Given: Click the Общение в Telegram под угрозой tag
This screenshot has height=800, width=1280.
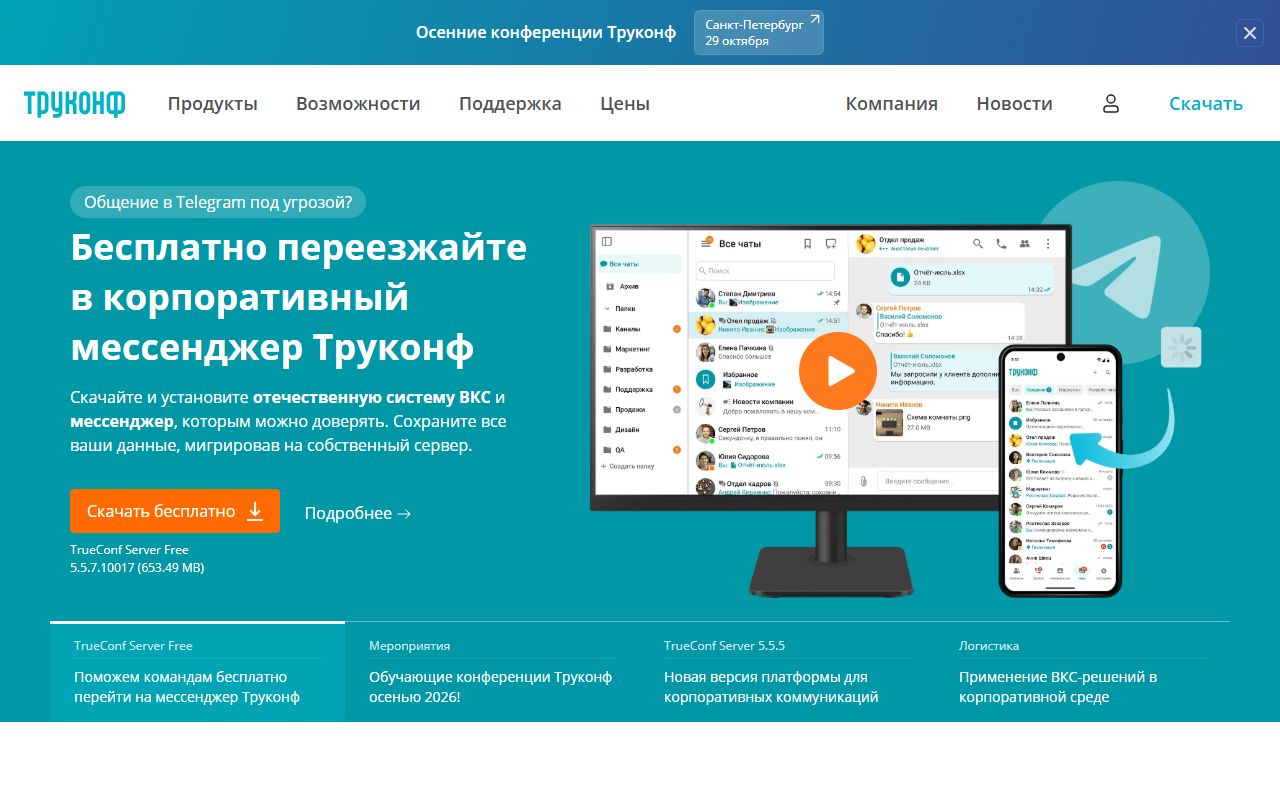Looking at the screenshot, I should [218, 202].
